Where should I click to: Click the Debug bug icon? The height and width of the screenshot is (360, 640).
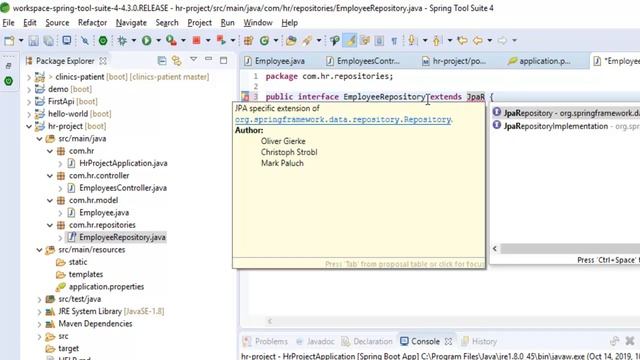[122, 40]
